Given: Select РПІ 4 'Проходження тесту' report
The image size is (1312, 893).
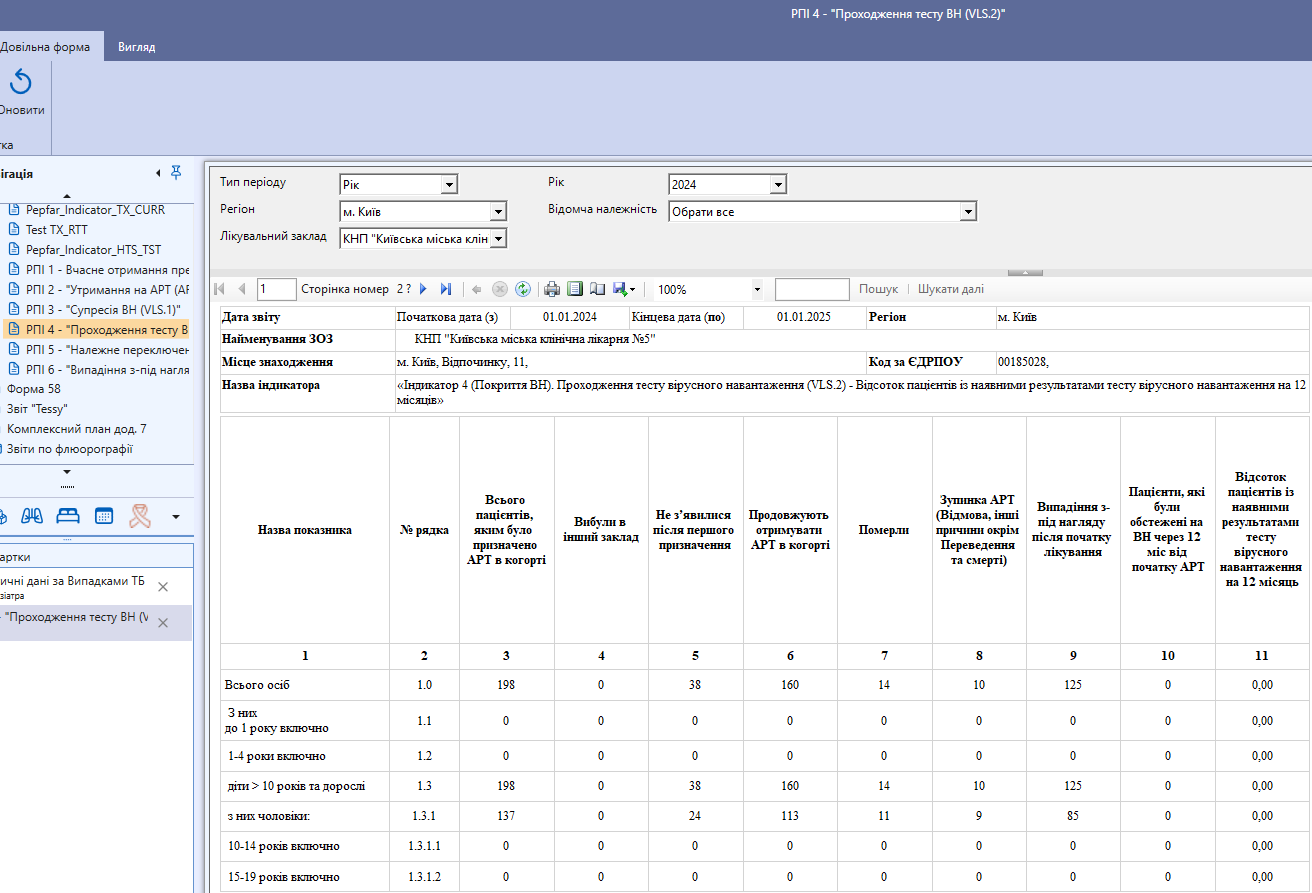Looking at the screenshot, I should pyautogui.click(x=107, y=330).
